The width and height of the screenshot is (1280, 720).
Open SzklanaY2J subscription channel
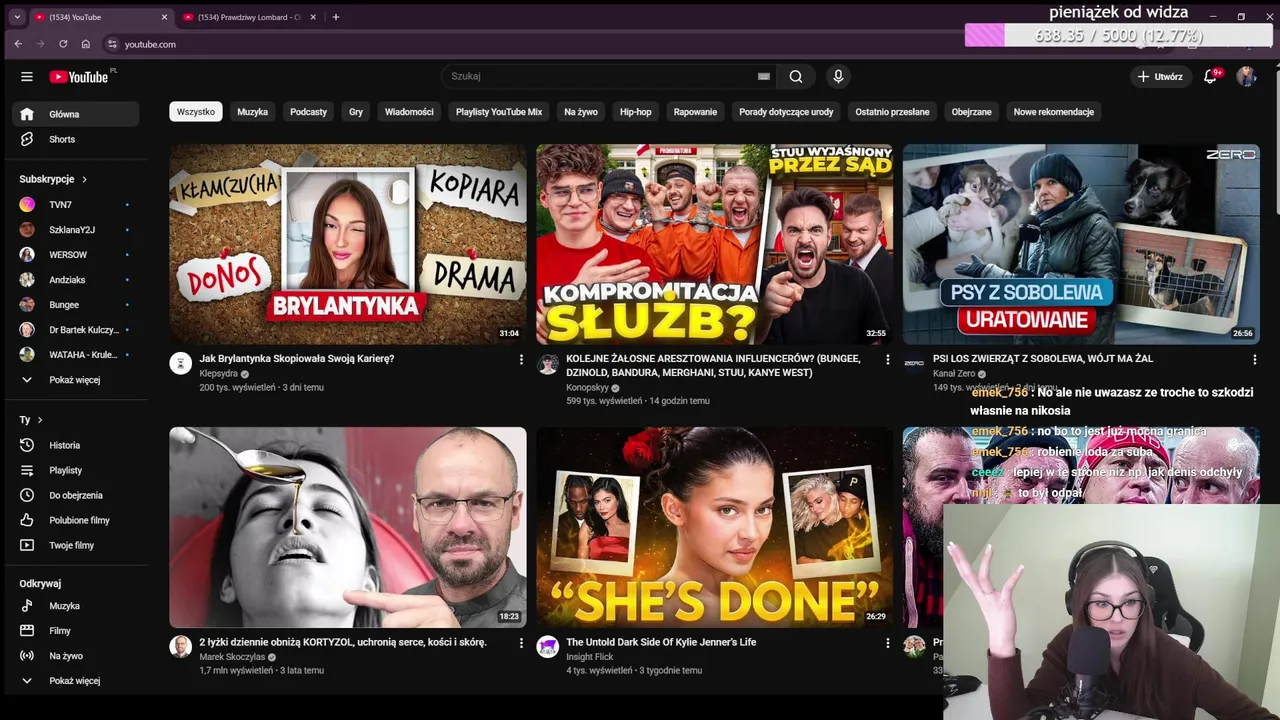[76, 229]
